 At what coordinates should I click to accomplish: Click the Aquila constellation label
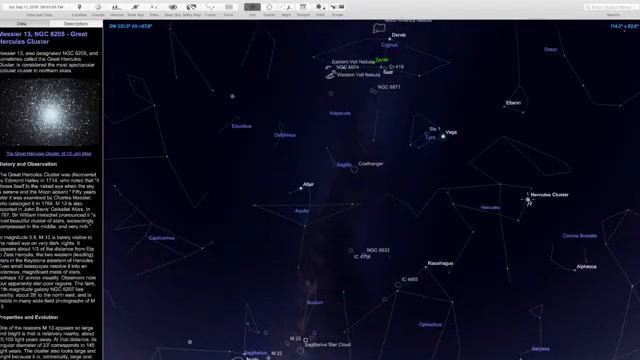coord(302,211)
